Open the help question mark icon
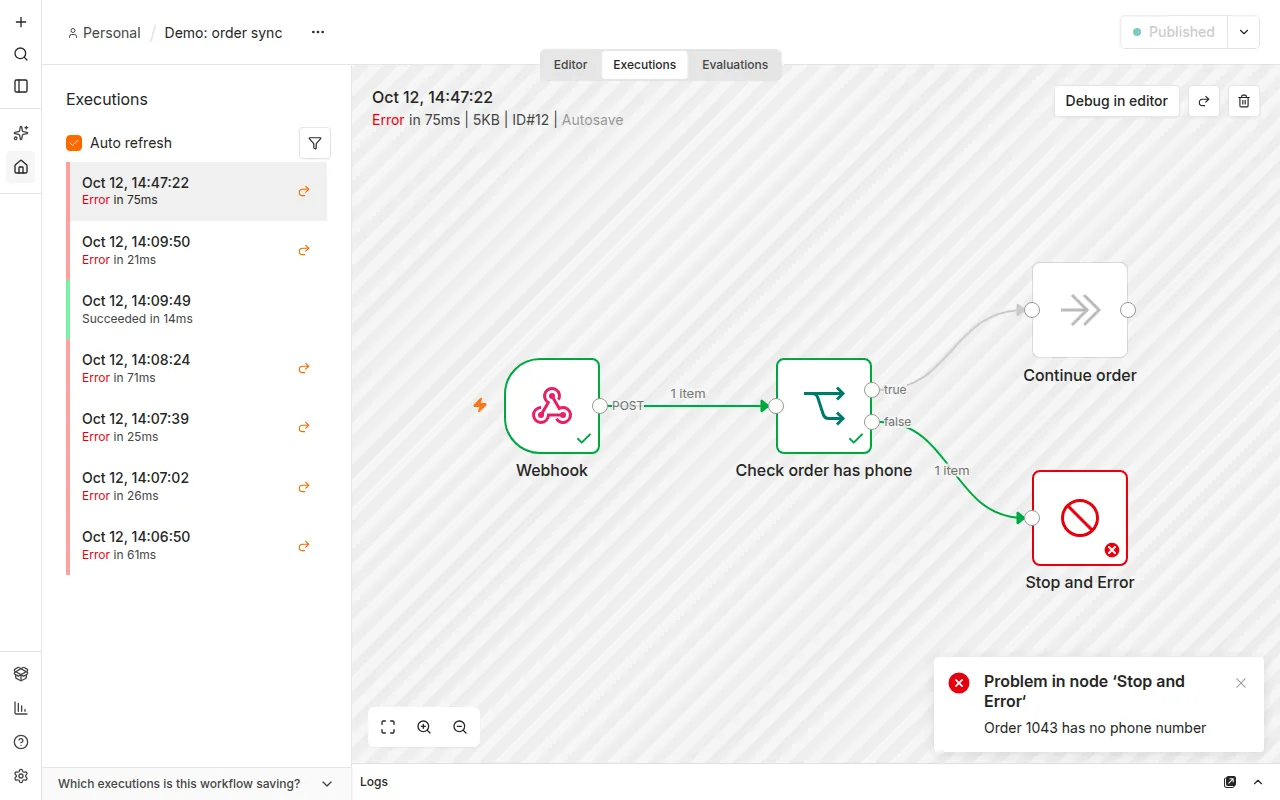This screenshot has height=800, width=1280. [x=21, y=742]
